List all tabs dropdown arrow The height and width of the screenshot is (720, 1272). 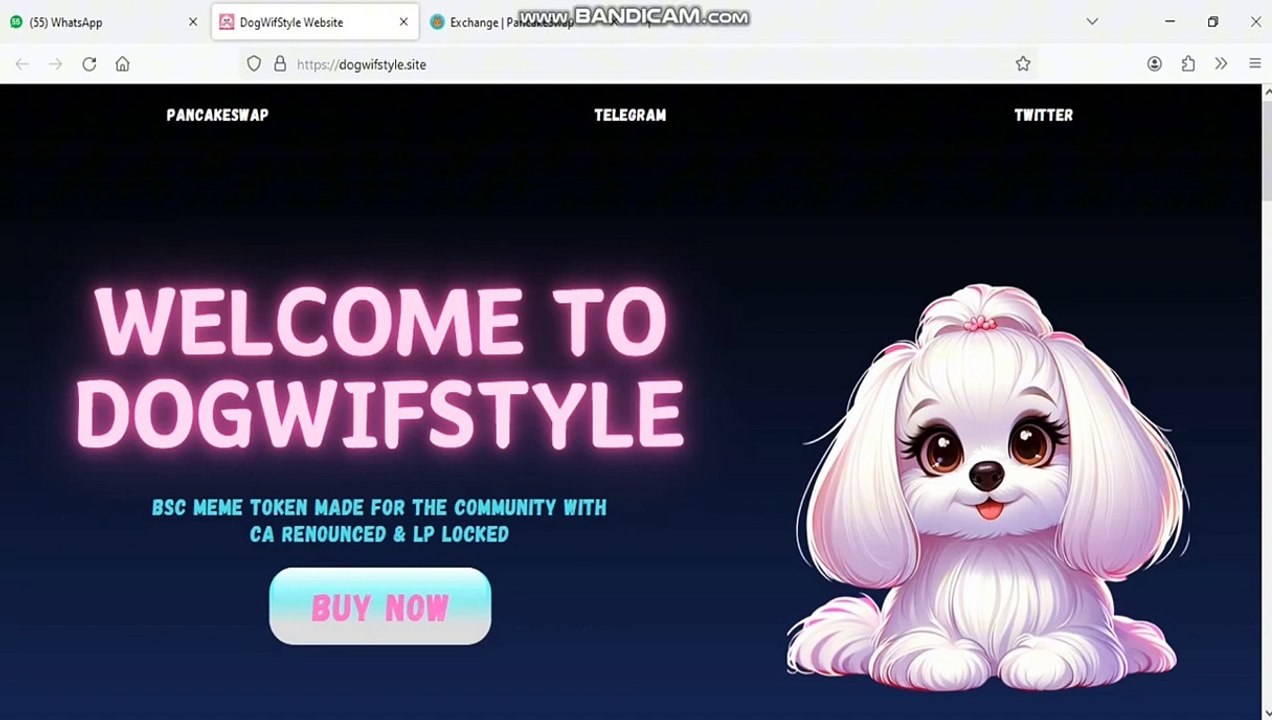click(1092, 21)
